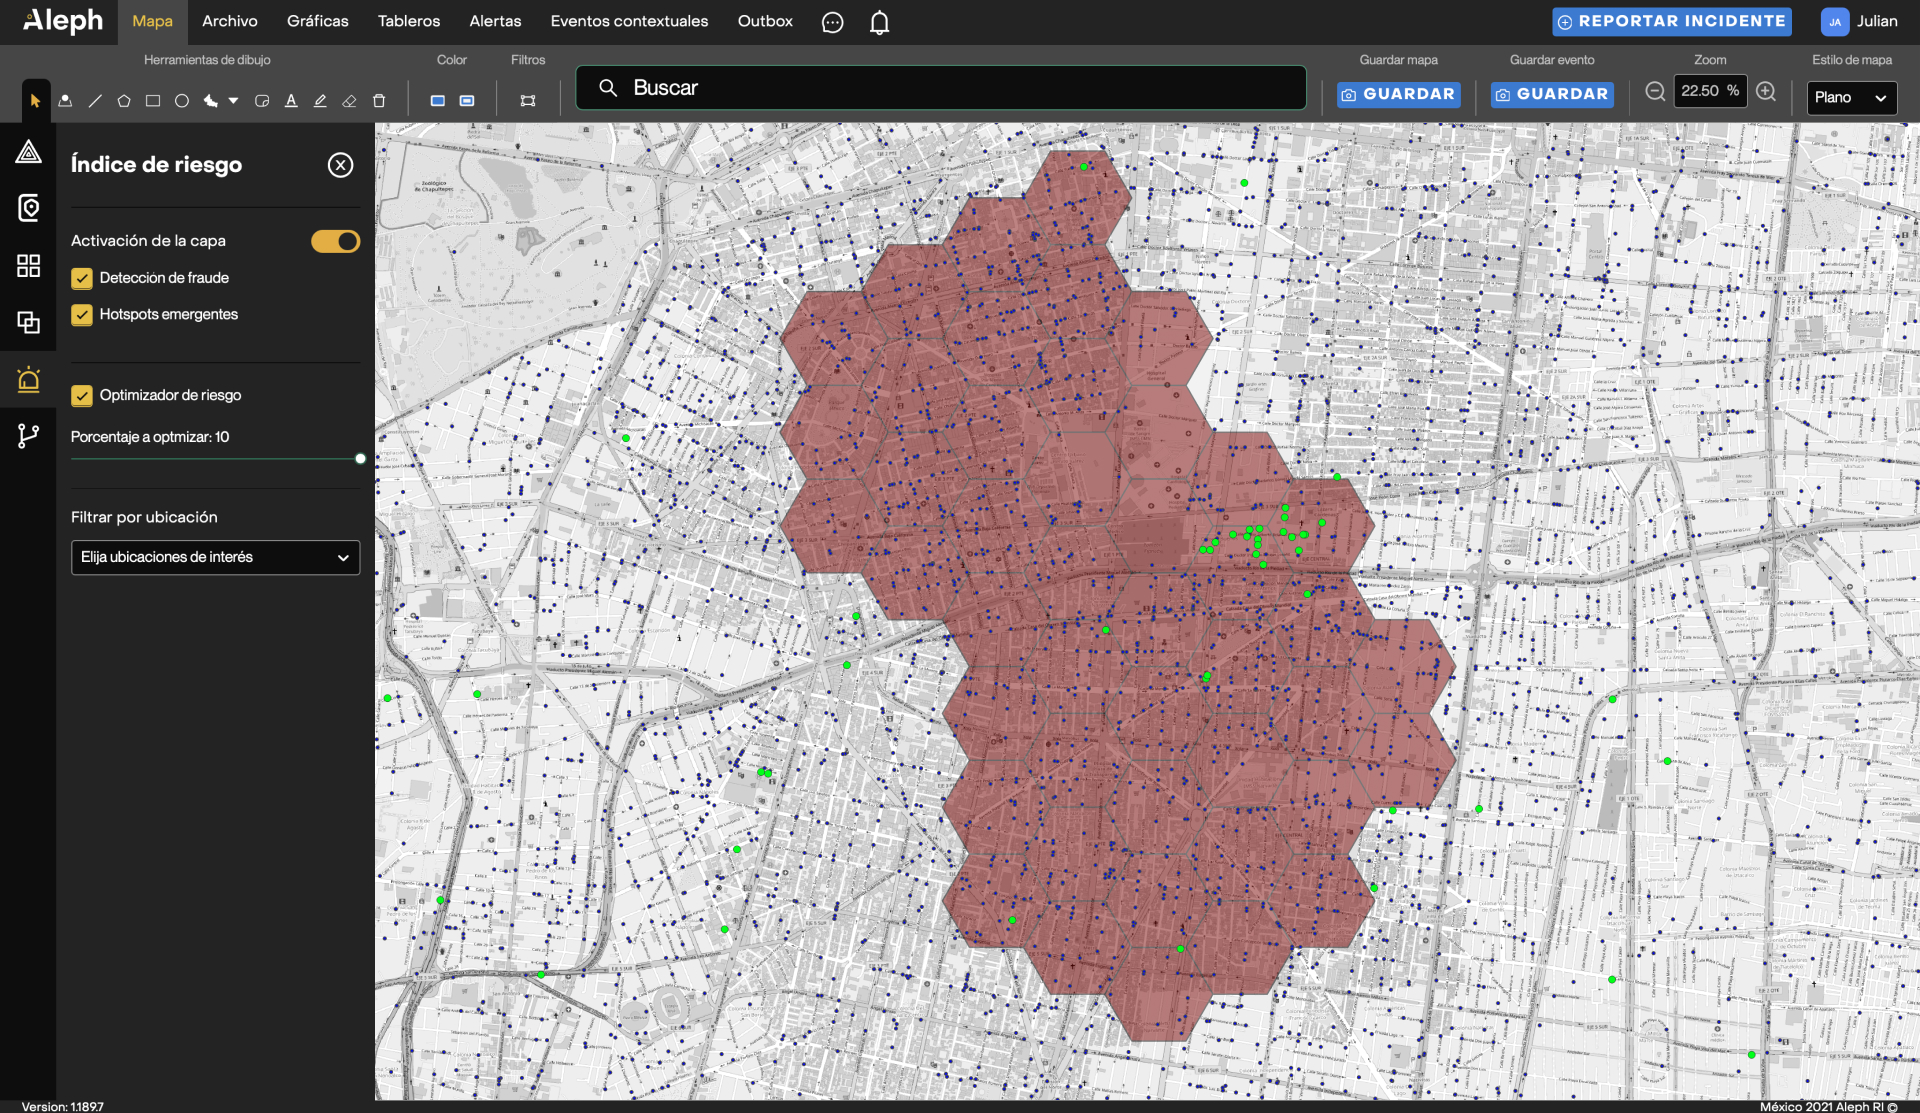Go to the Gráficas tab

click(x=318, y=21)
